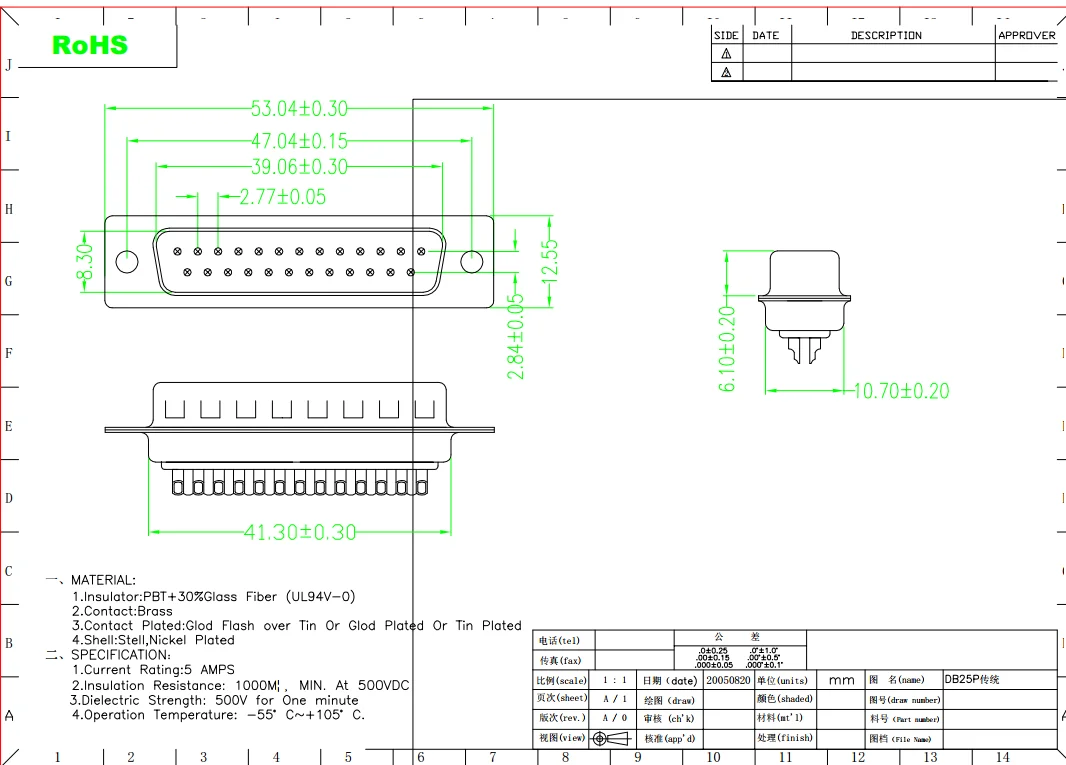Click the MATERIAL heading in notes

pos(103,580)
